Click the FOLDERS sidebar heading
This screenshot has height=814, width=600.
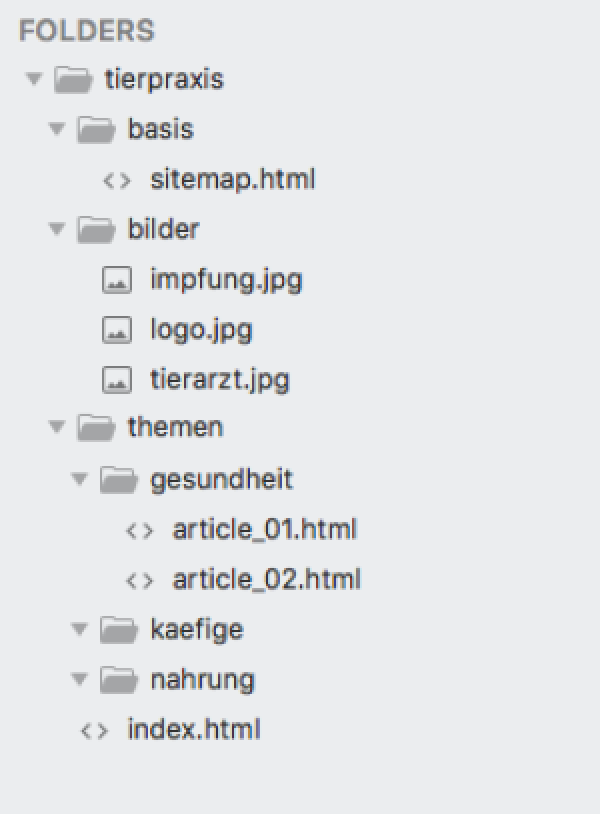pos(87,31)
